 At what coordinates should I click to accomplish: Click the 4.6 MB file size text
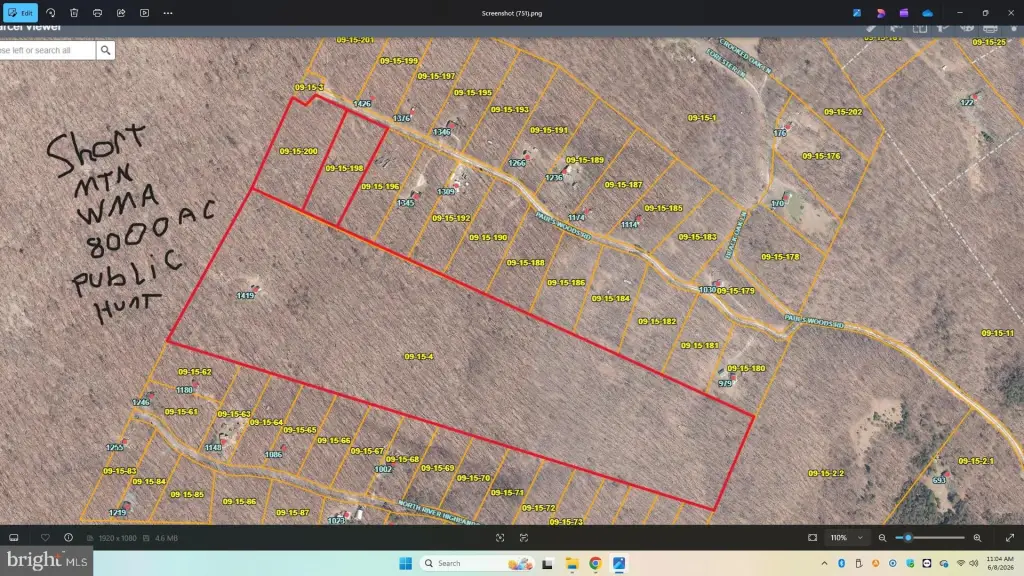(x=166, y=538)
